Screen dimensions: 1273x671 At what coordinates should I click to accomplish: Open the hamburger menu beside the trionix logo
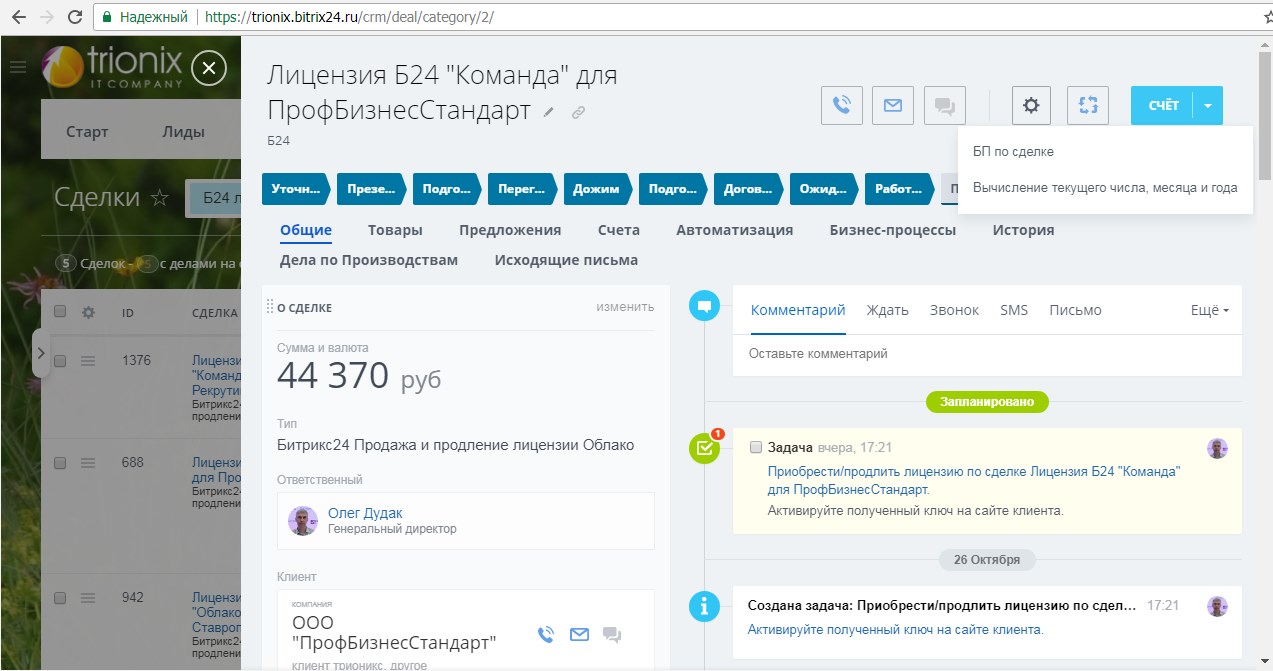(x=17, y=68)
